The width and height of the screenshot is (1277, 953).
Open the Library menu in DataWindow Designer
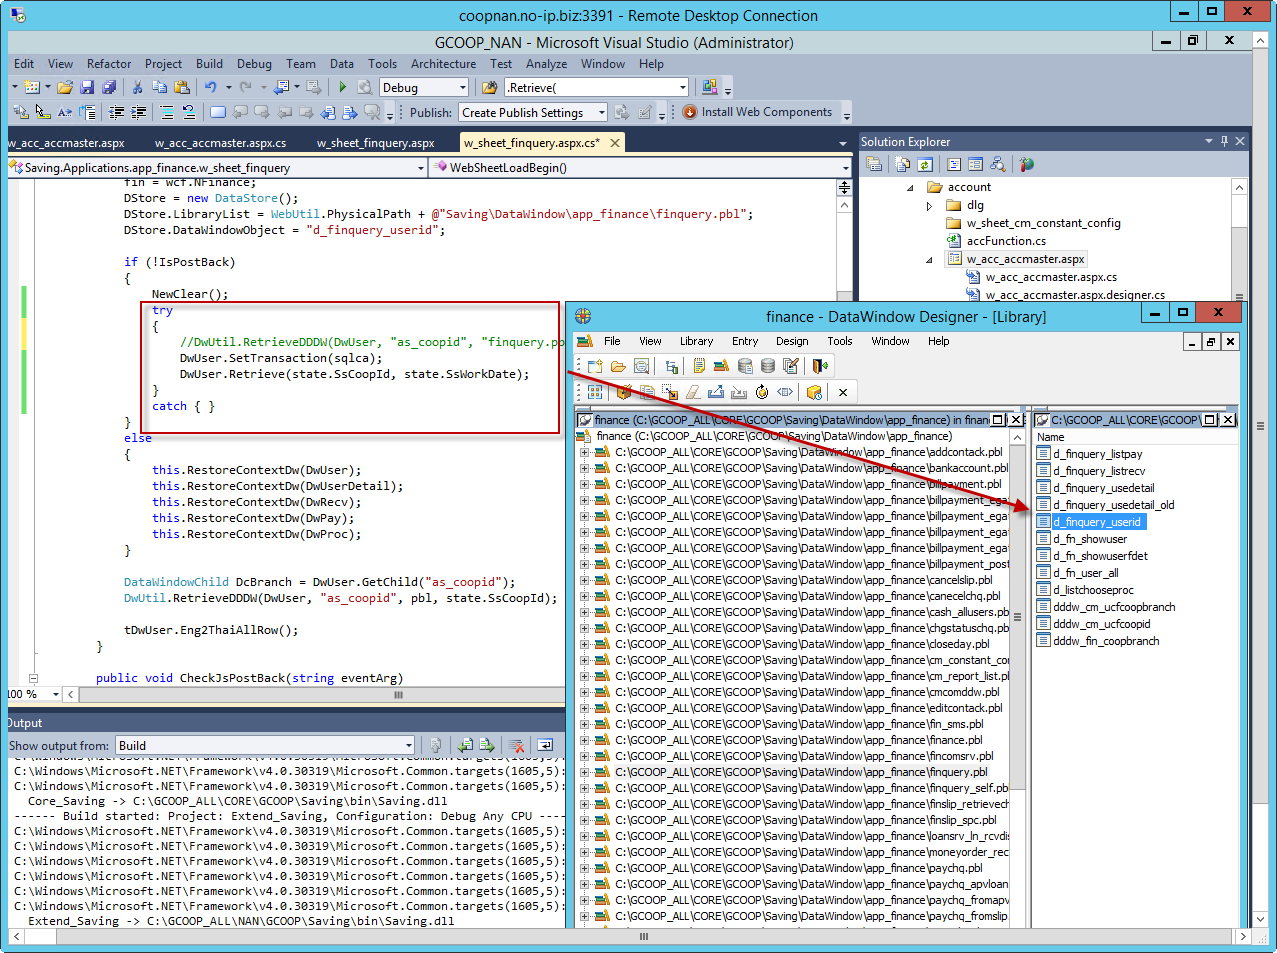(697, 341)
